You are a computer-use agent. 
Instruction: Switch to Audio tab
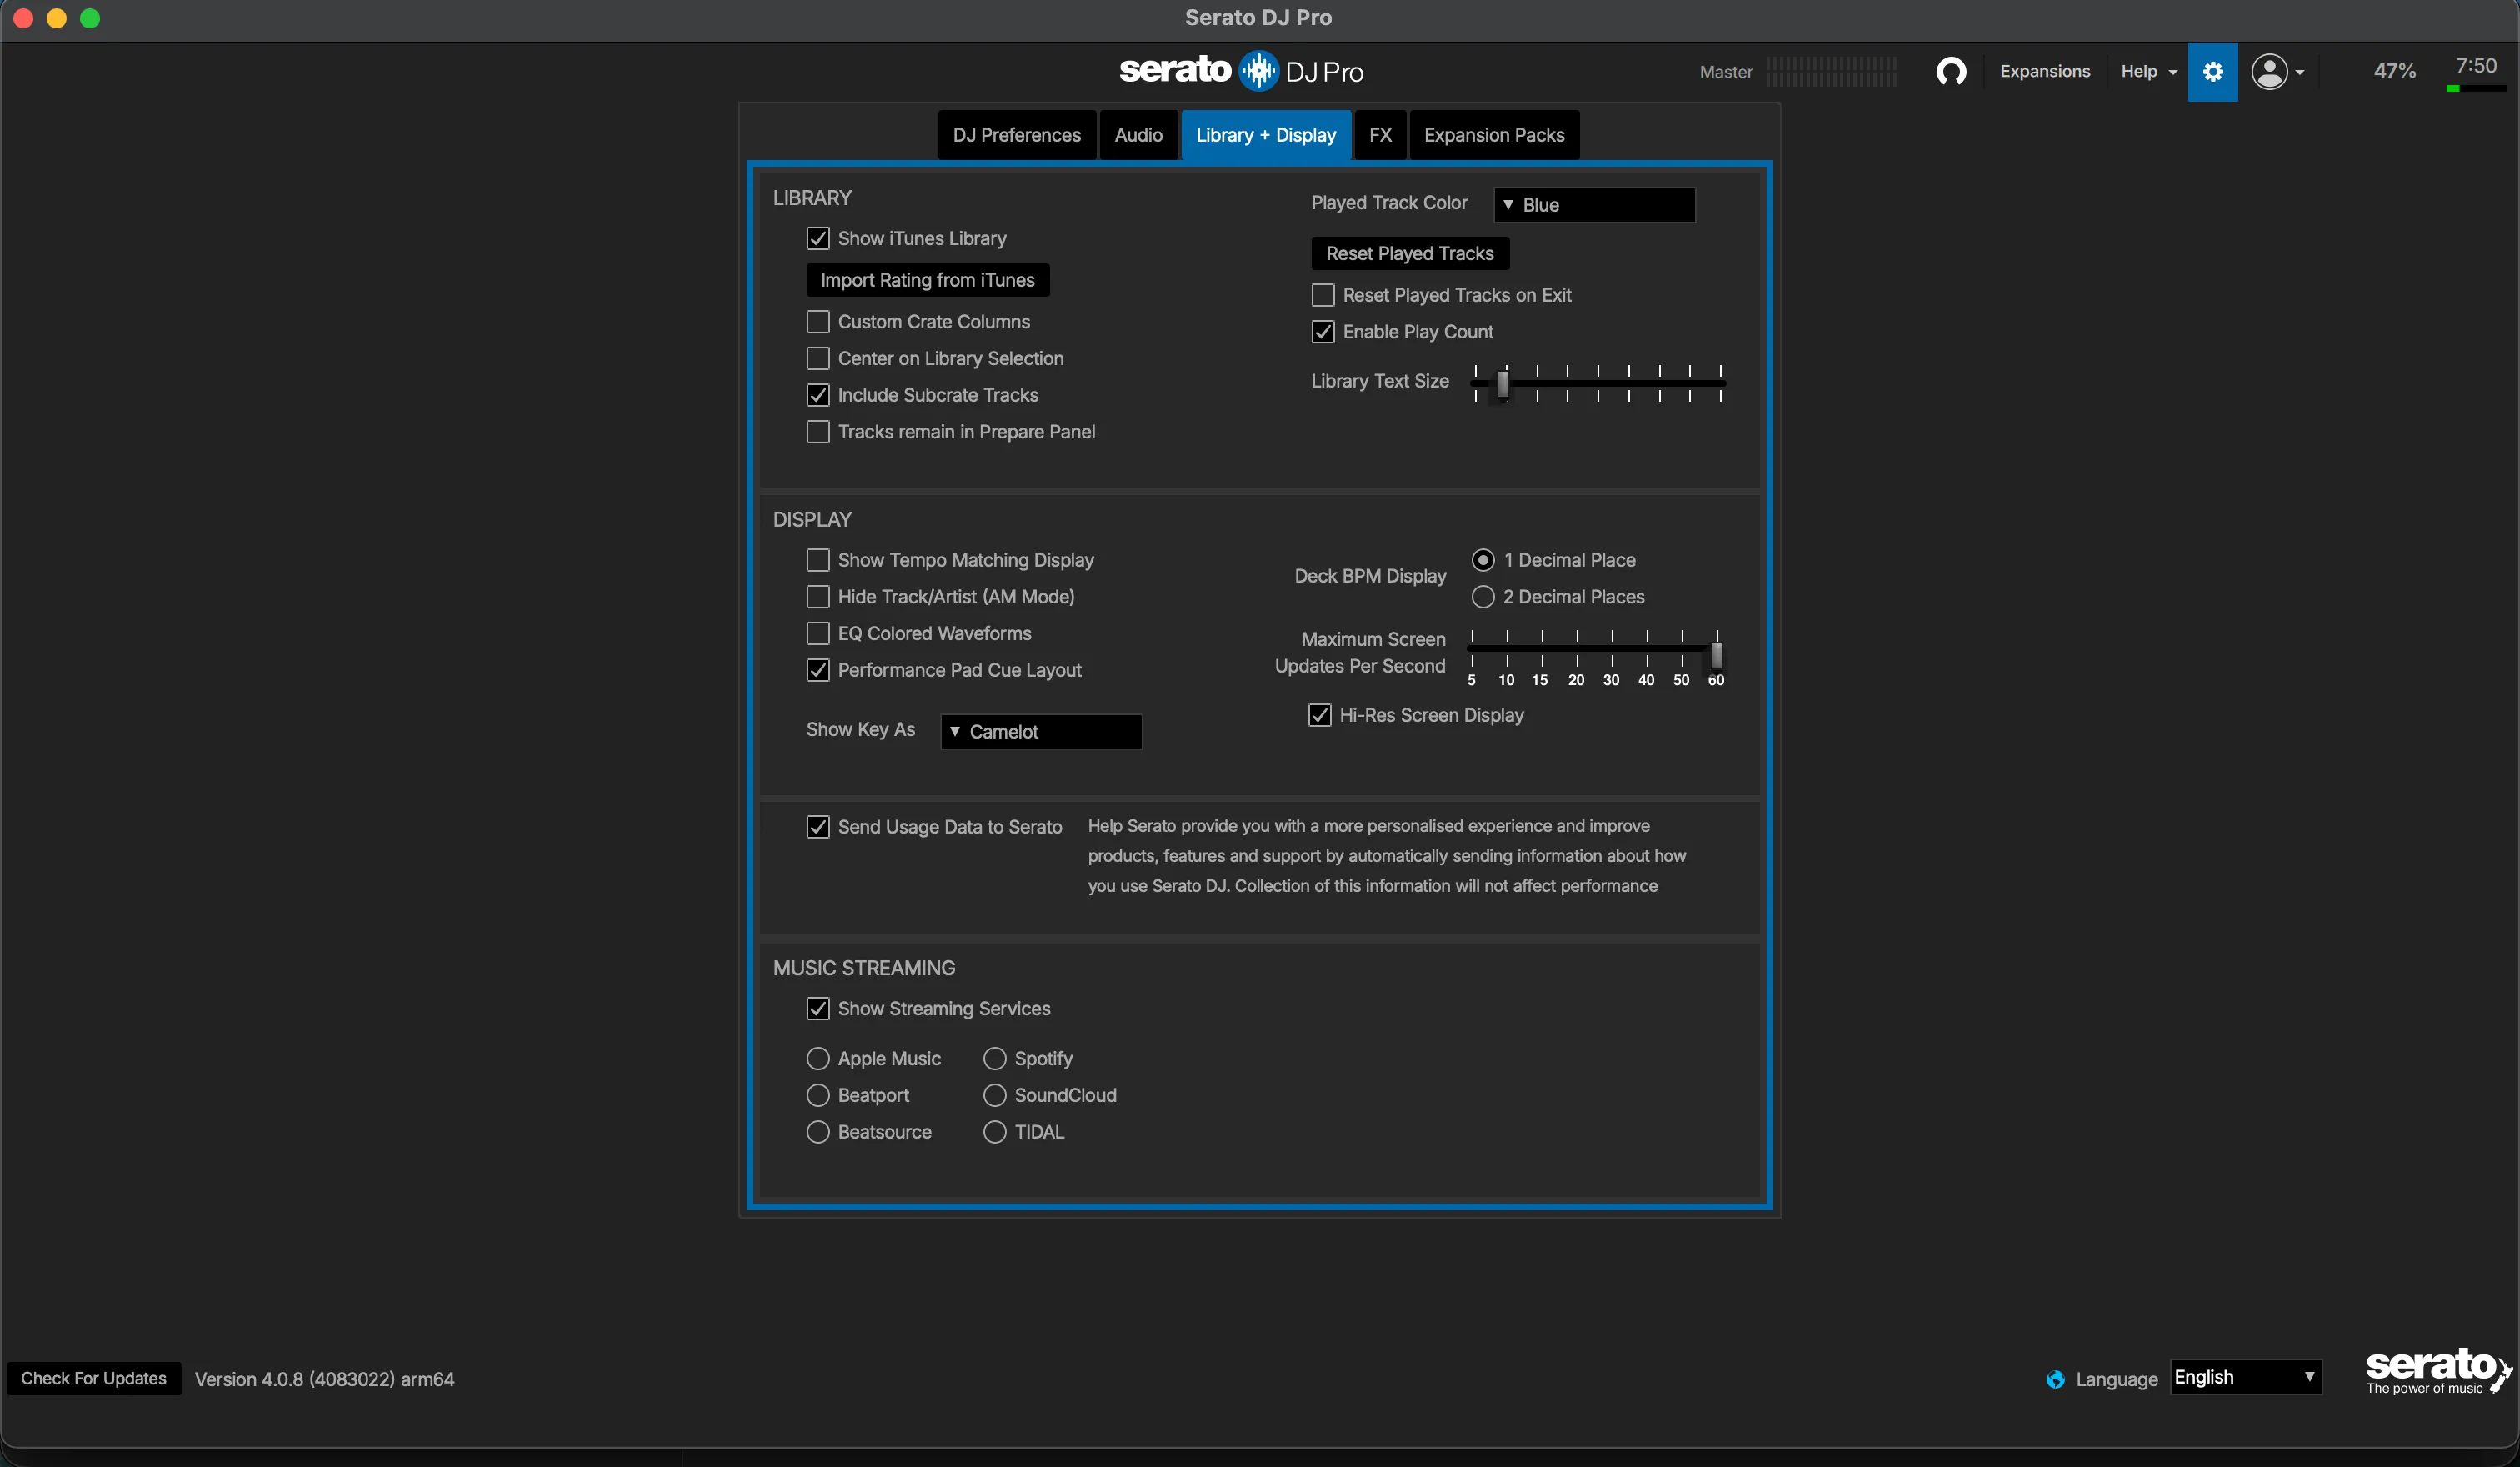tap(1138, 135)
